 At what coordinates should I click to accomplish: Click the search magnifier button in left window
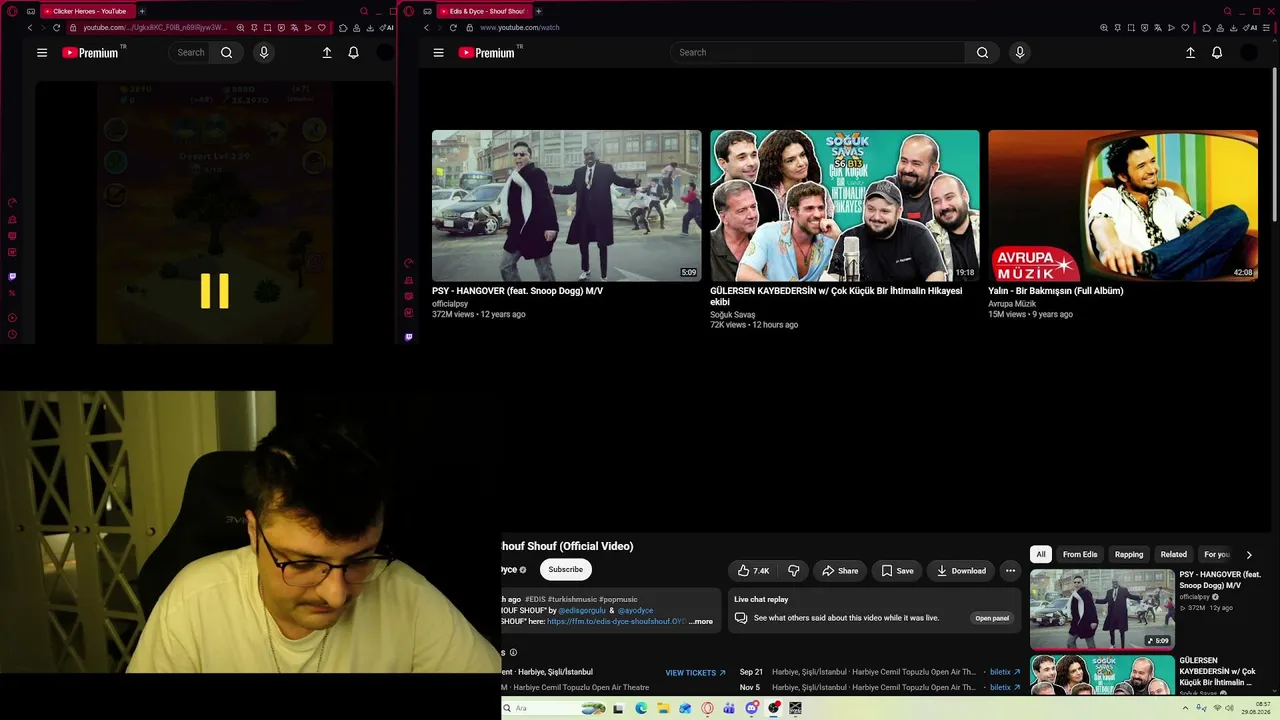pyautogui.click(x=227, y=53)
